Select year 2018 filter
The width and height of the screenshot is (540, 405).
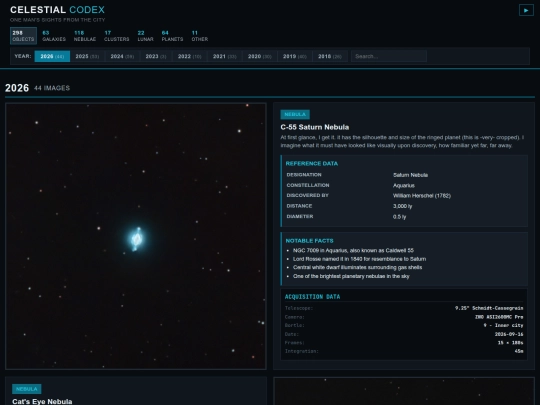coord(330,56)
